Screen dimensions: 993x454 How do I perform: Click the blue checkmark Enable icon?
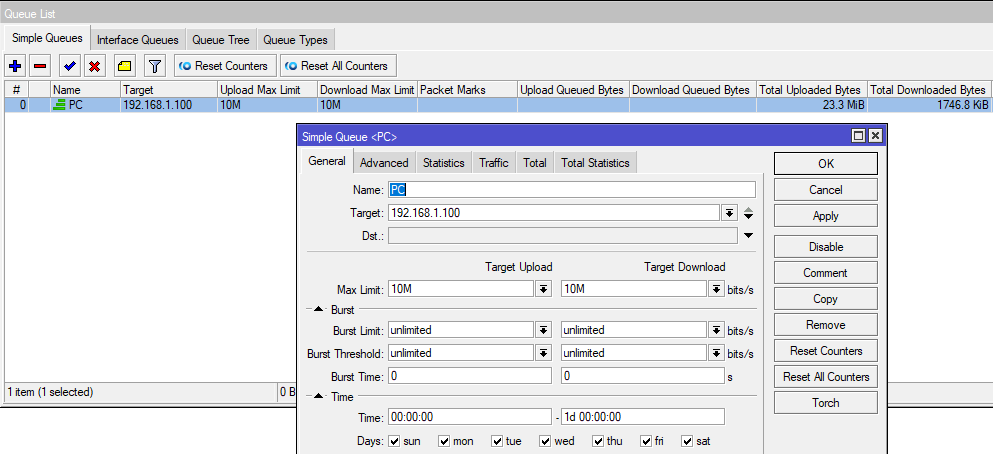tap(69, 66)
